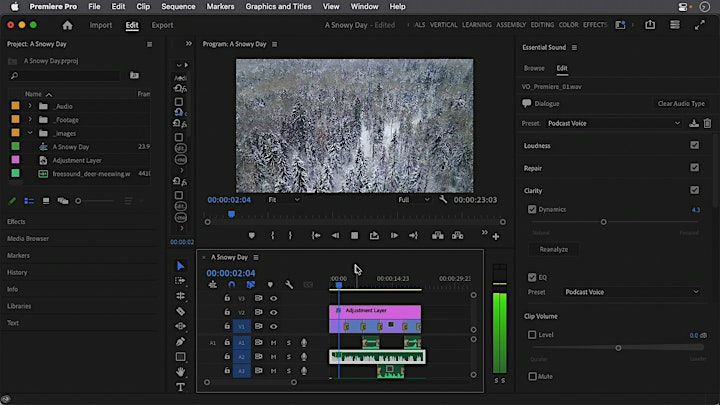Uncheck the Dynamics checkbox
Image resolution: width=720 pixels, height=405 pixels.
pyautogui.click(x=532, y=209)
